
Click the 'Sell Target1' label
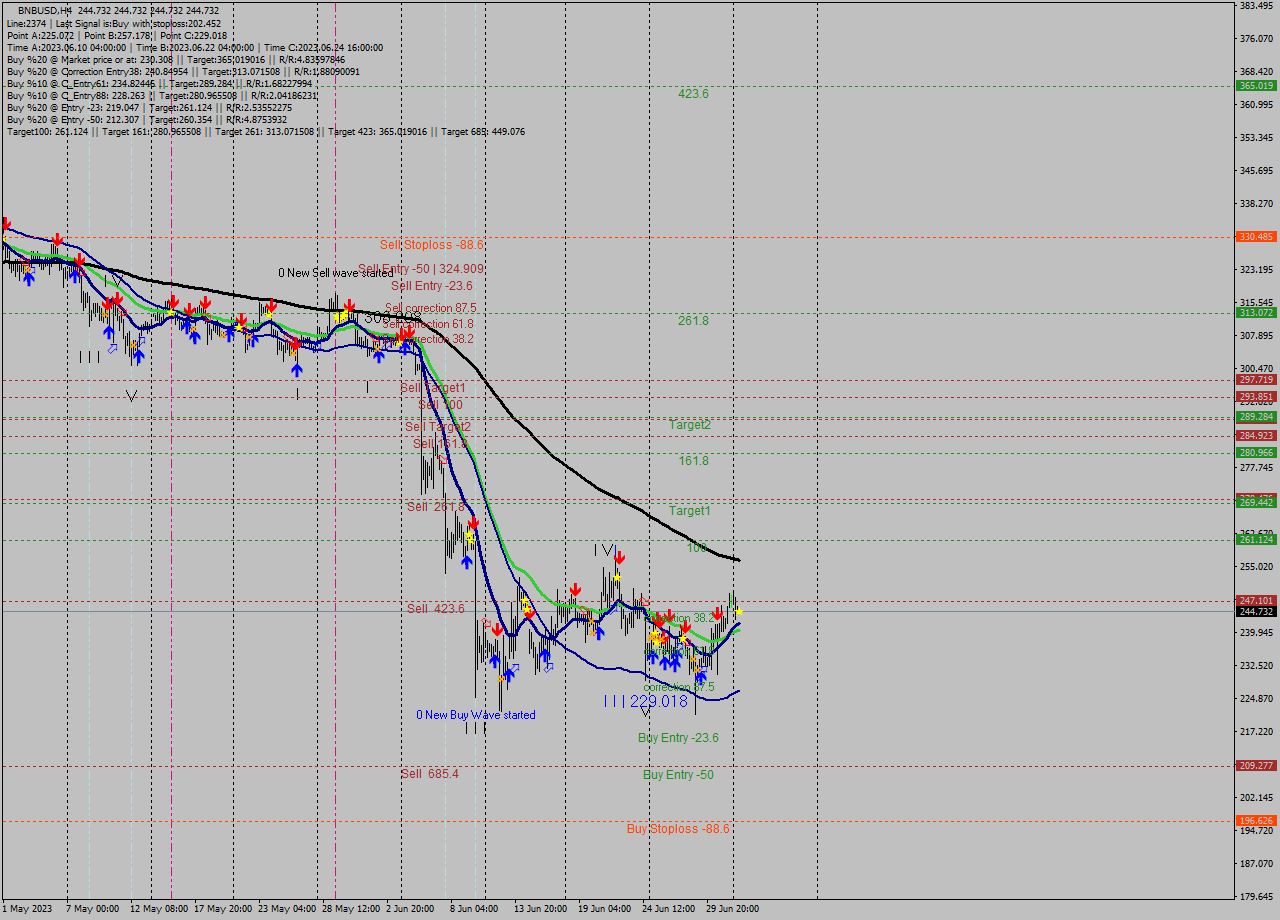(x=433, y=388)
